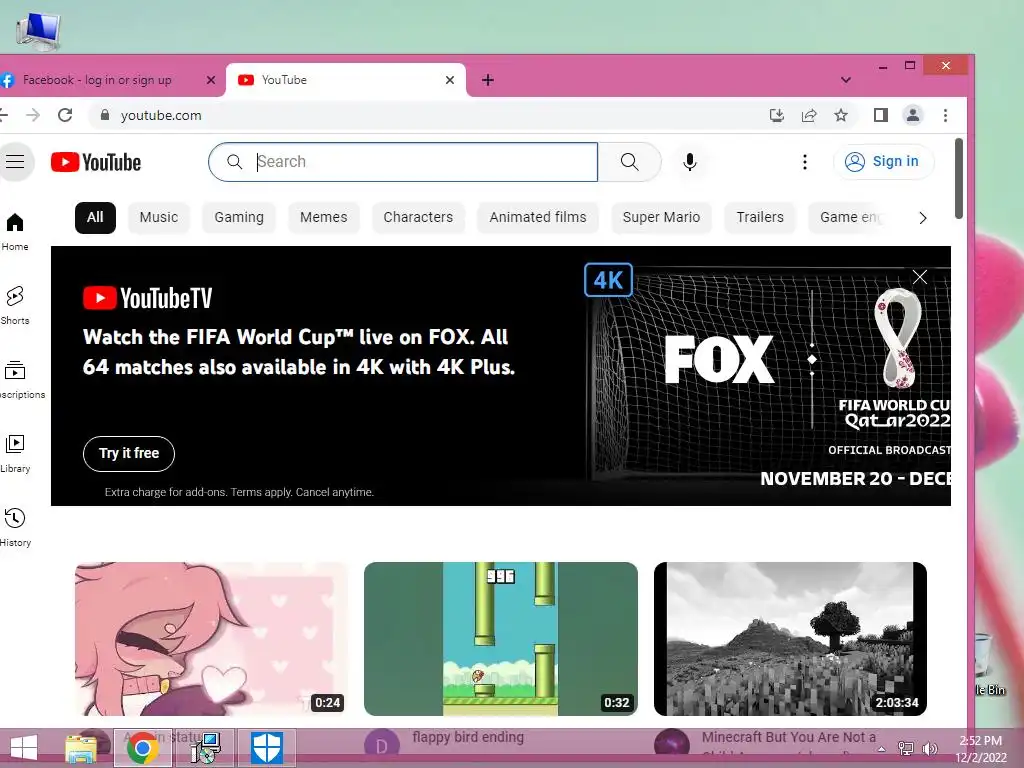This screenshot has width=1024, height=768.
Task: Open History in the sidebar
Action: (15, 528)
